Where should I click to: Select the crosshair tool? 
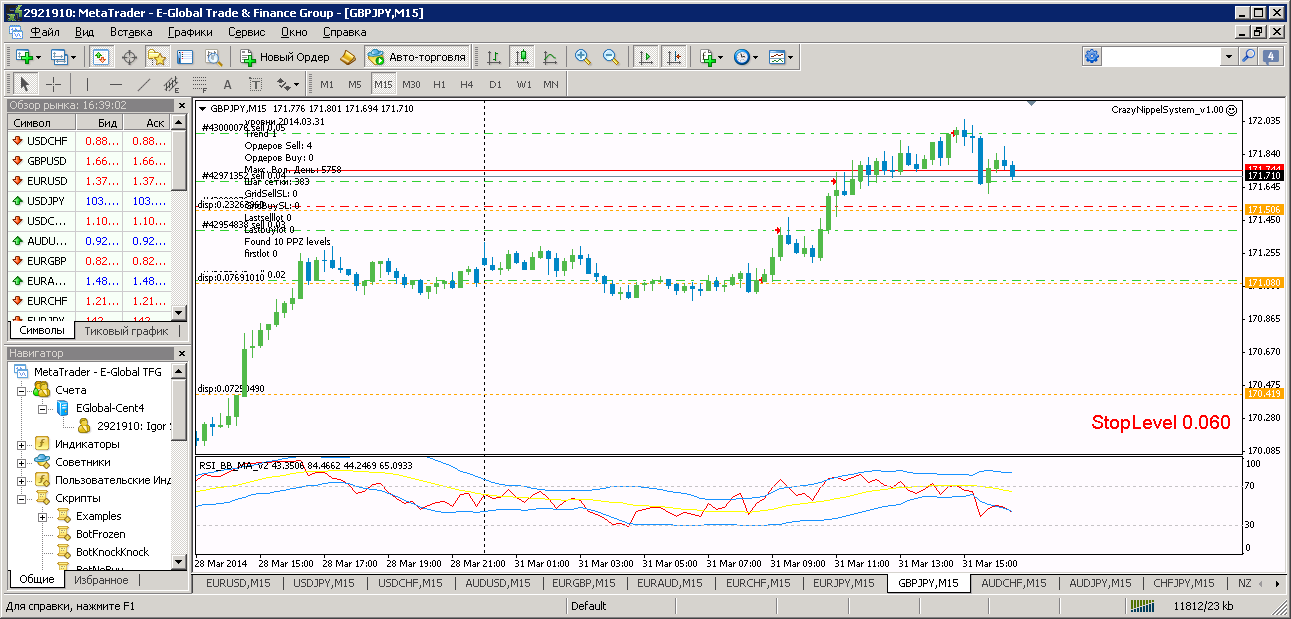(x=53, y=84)
